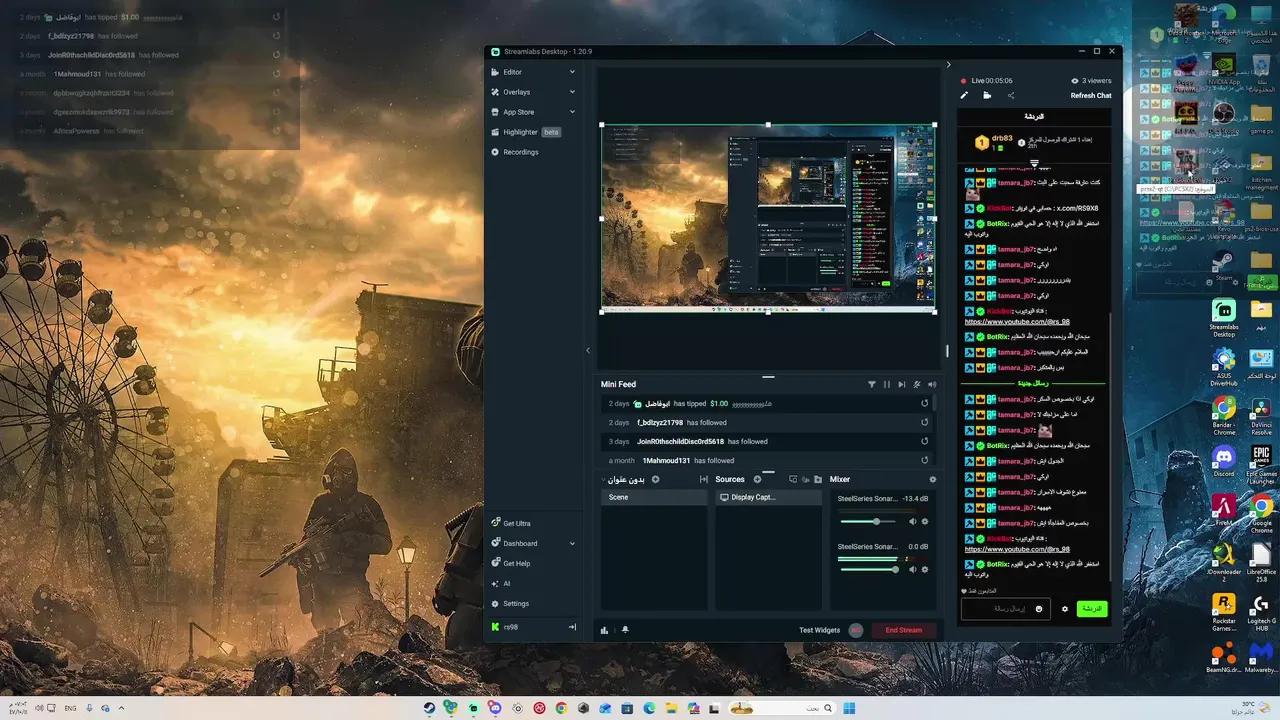Replay the $1.00 tip alert
This screenshot has height=720, width=1280.
(x=924, y=403)
